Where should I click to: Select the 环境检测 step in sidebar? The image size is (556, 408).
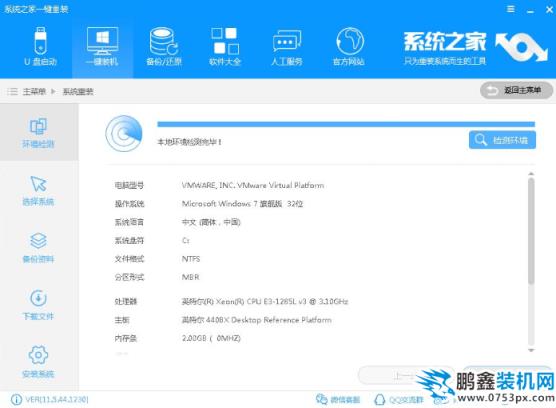tap(38, 133)
